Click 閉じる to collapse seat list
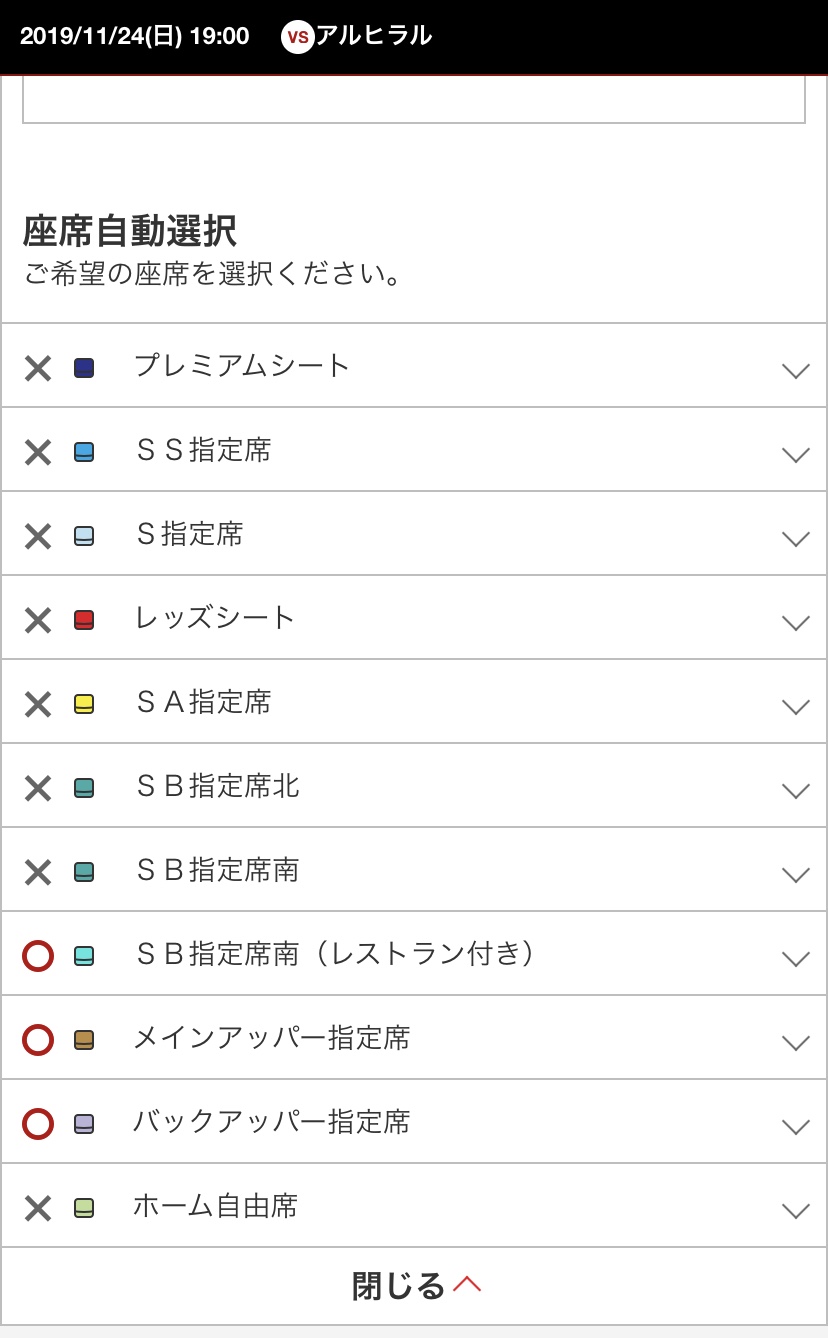The image size is (828, 1338). tap(414, 1286)
